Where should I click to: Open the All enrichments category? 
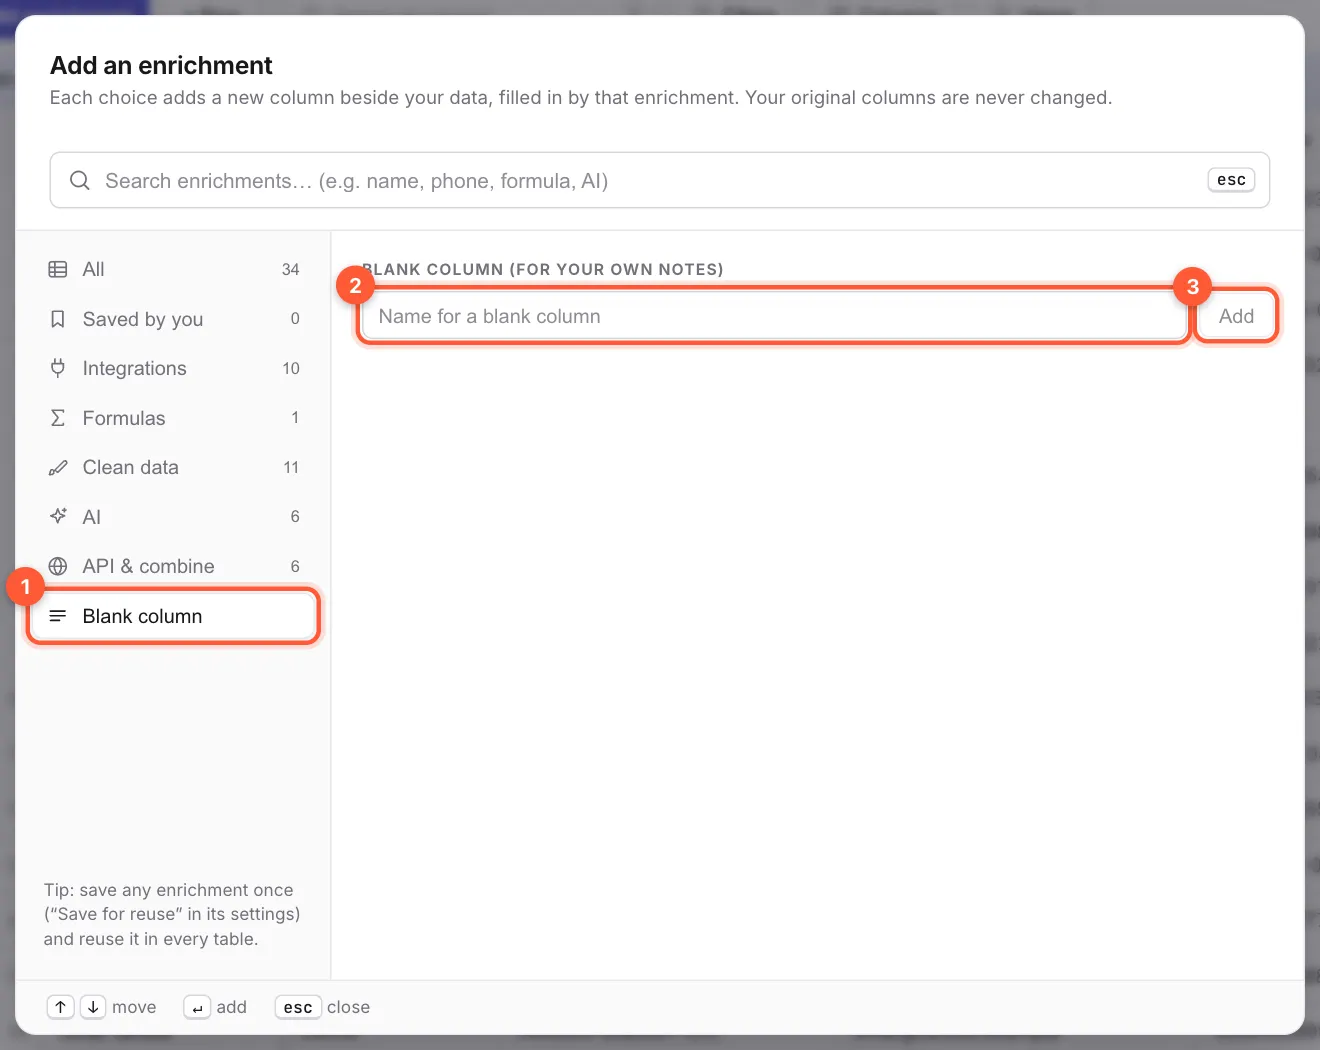pyautogui.click(x=174, y=269)
